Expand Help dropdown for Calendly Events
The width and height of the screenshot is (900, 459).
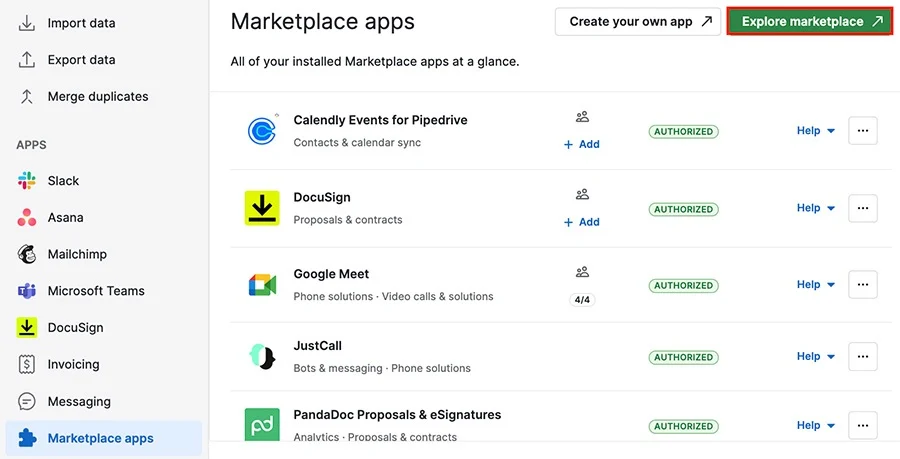pyautogui.click(x=816, y=131)
